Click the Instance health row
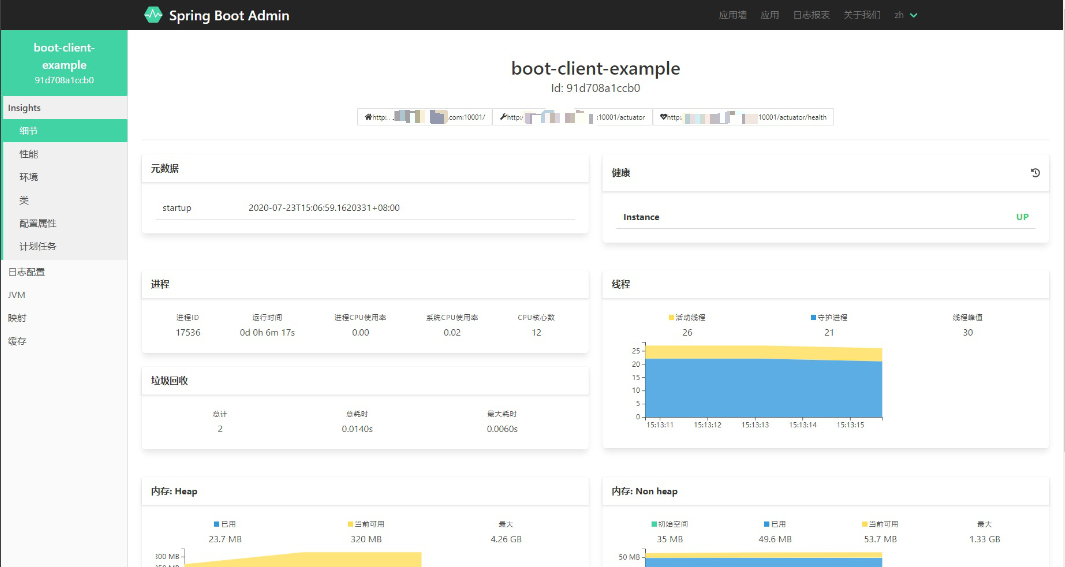 tap(825, 217)
